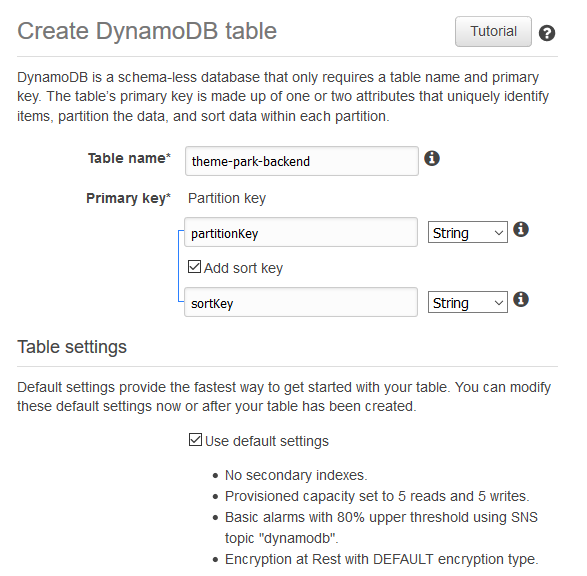Screen dimensions: 587x576
Task: Open the help question mark icon
Action: pyautogui.click(x=547, y=33)
